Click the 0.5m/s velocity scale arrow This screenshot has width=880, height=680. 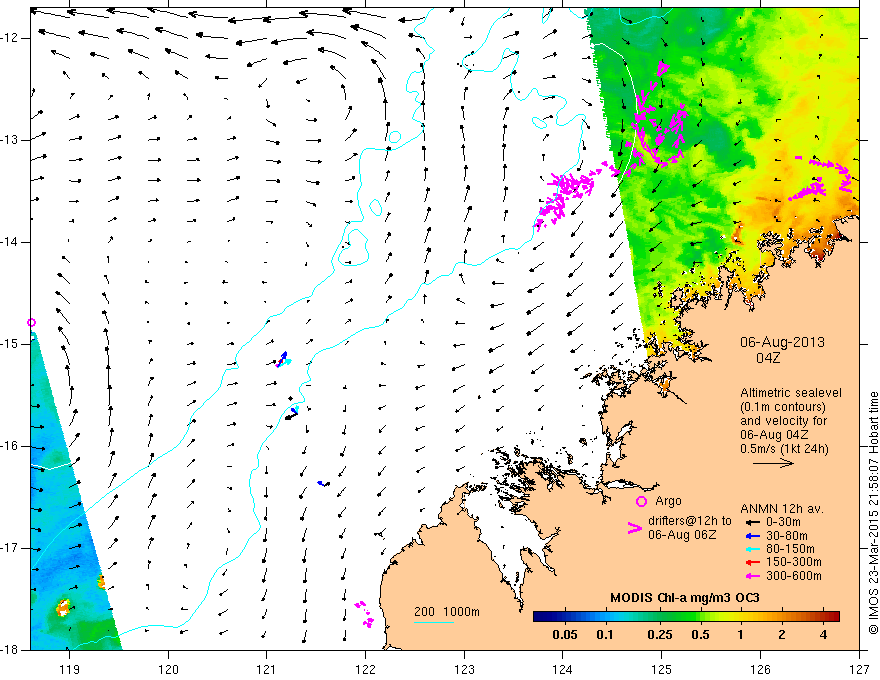[773, 463]
